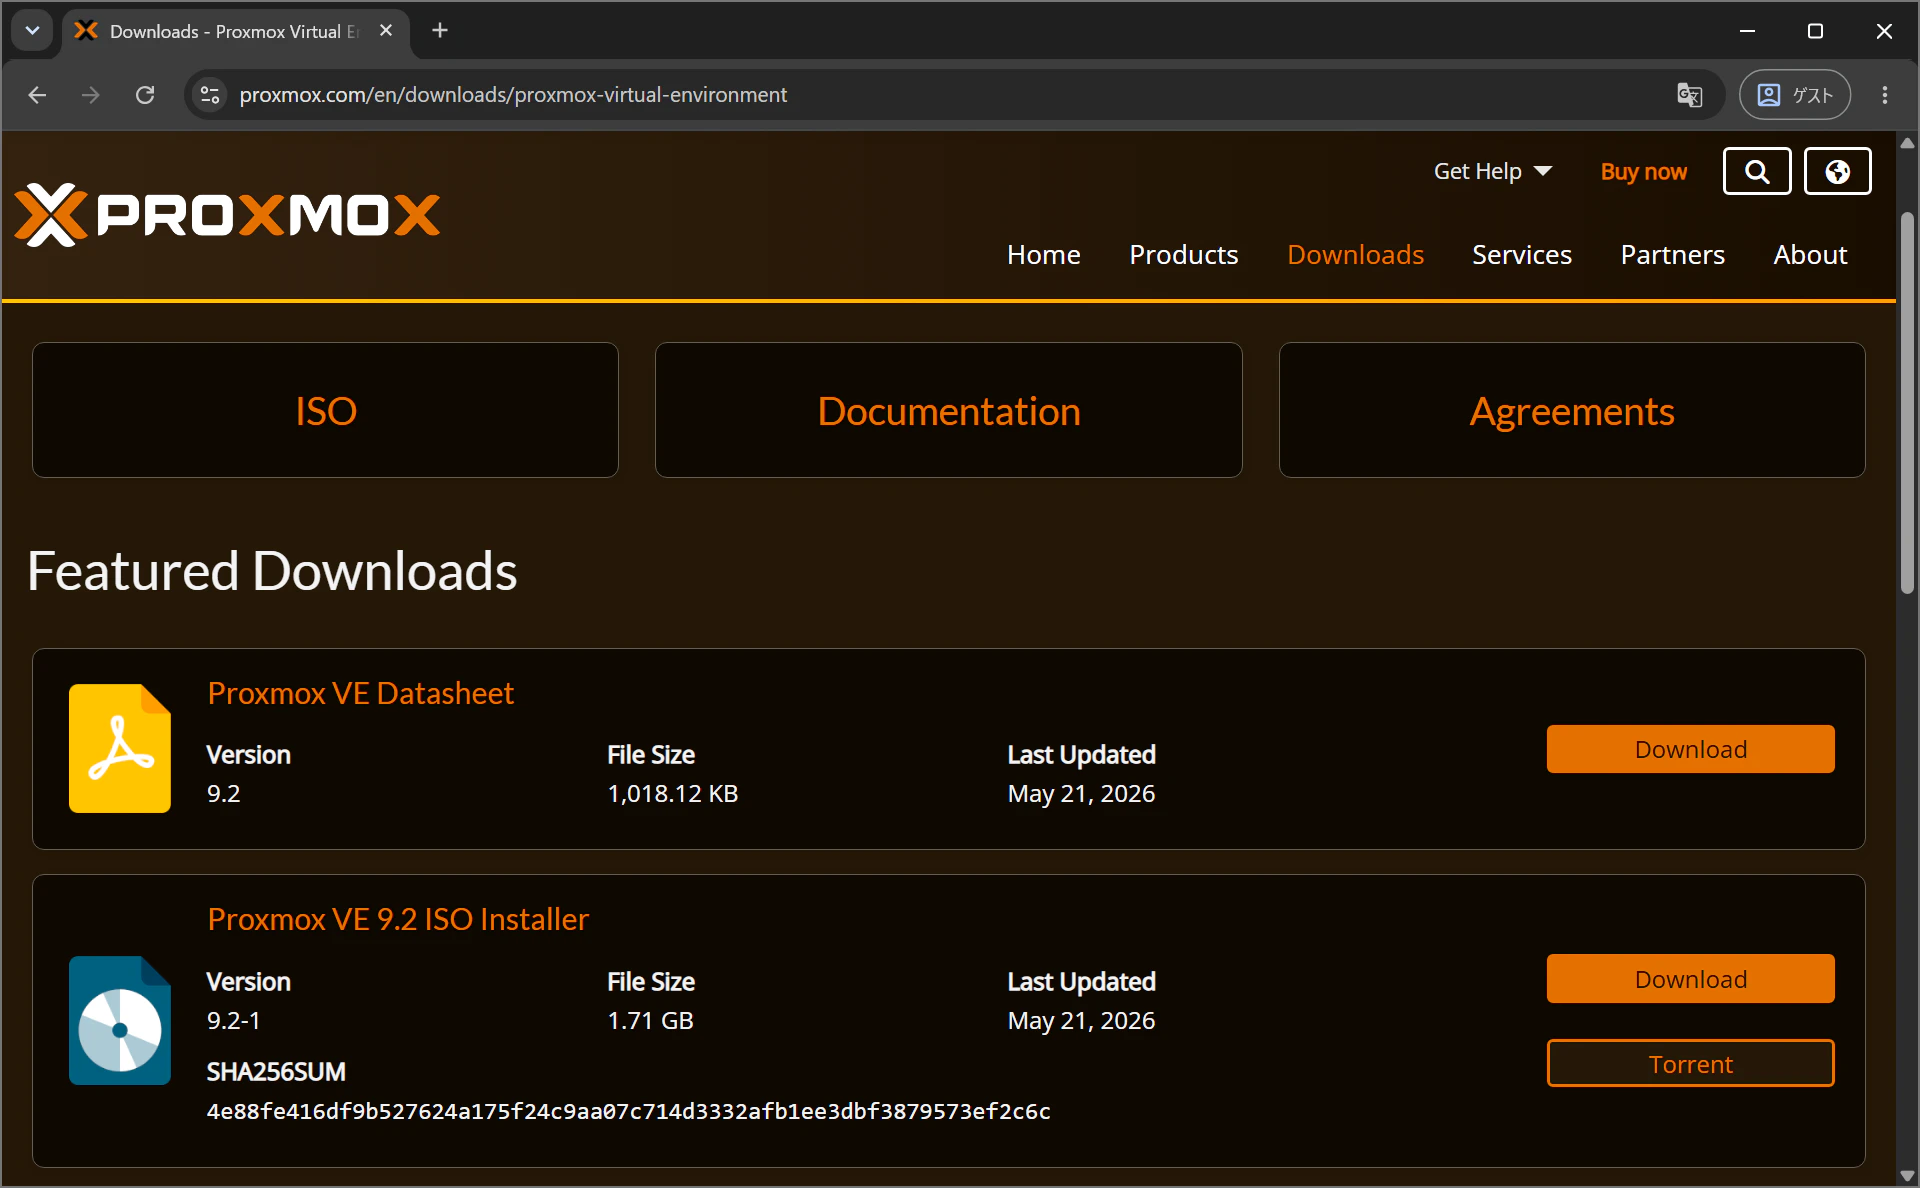The height and width of the screenshot is (1188, 1920).
Task: Click the Torrent button for ISO Installer
Action: (1690, 1063)
